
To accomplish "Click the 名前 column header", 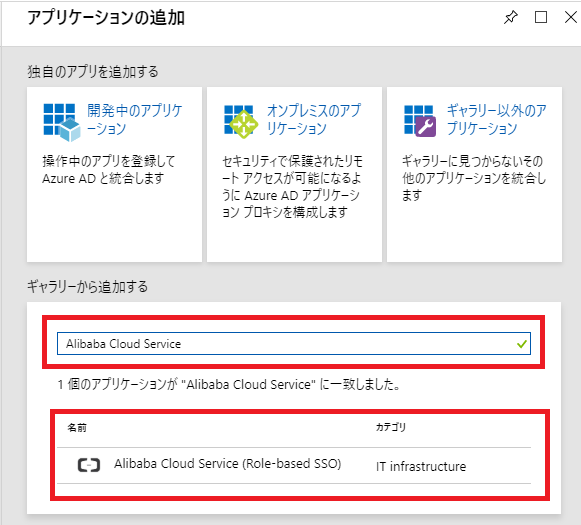I will coord(77,428).
